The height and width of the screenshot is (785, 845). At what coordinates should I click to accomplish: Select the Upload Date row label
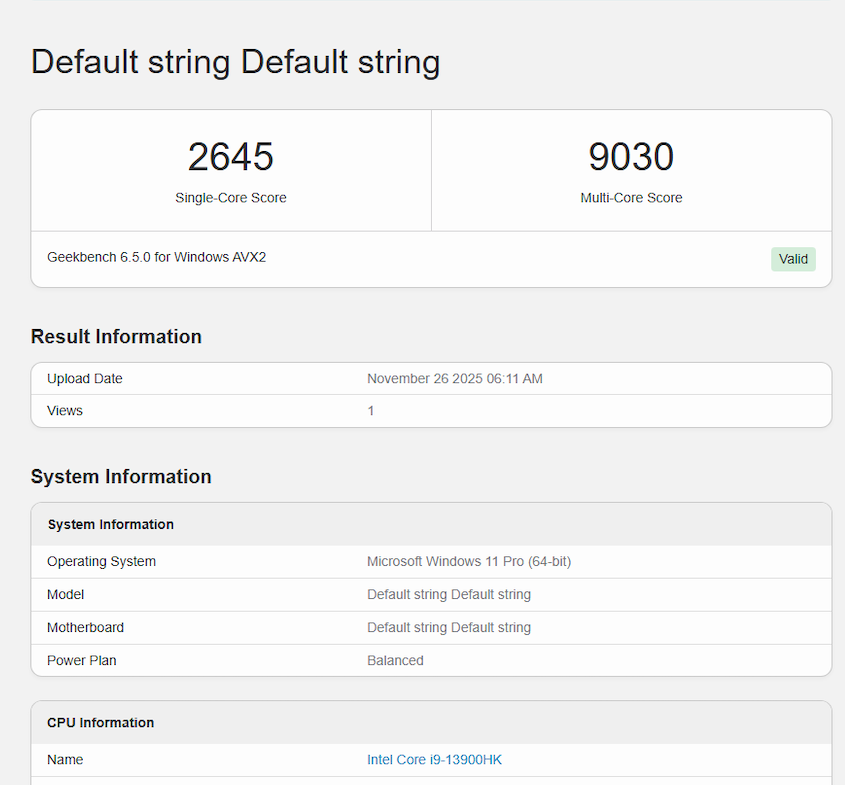click(85, 379)
